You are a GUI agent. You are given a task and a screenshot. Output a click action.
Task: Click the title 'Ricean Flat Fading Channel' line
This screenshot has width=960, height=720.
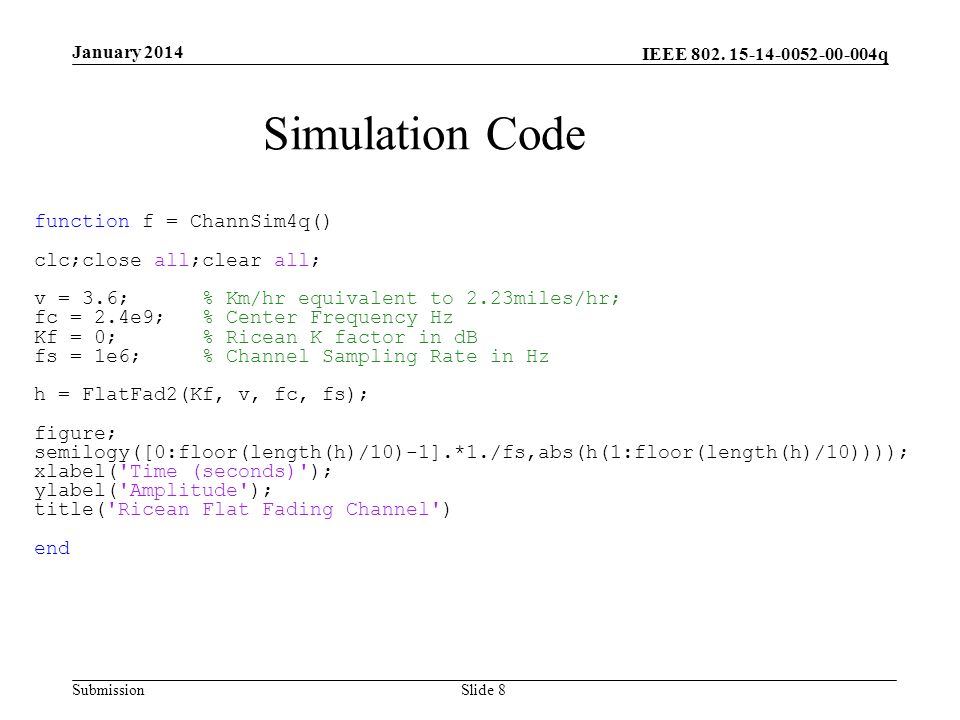click(242, 509)
